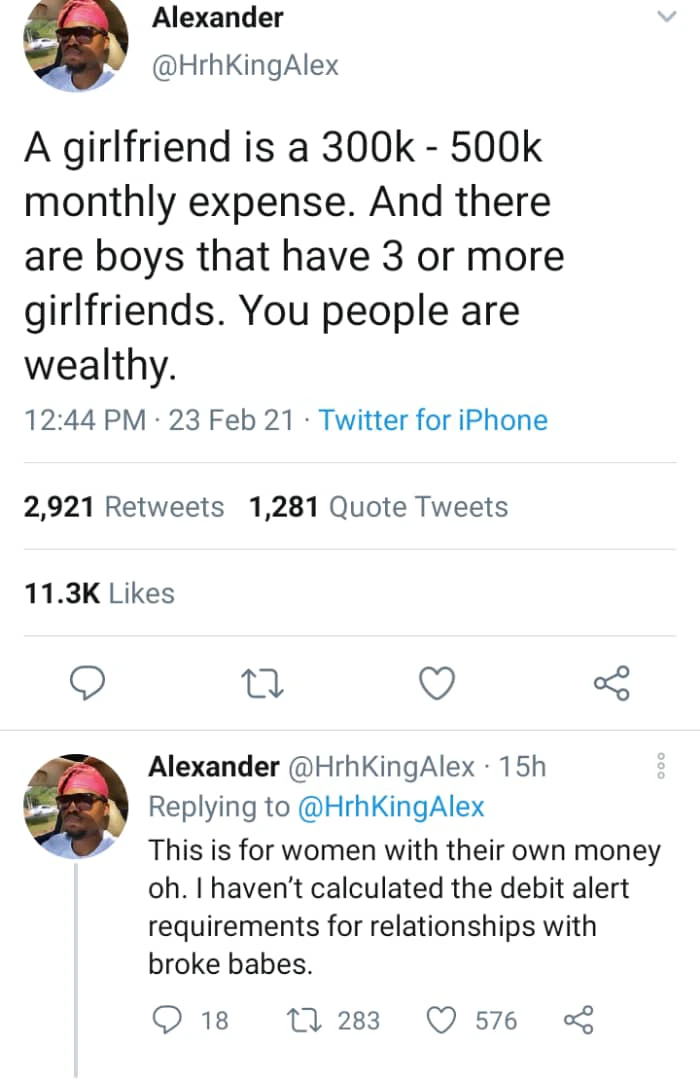Viewport: 700px width, 1080px height.
Task: Open dropdown chevron on main tweet
Action: (665, 17)
